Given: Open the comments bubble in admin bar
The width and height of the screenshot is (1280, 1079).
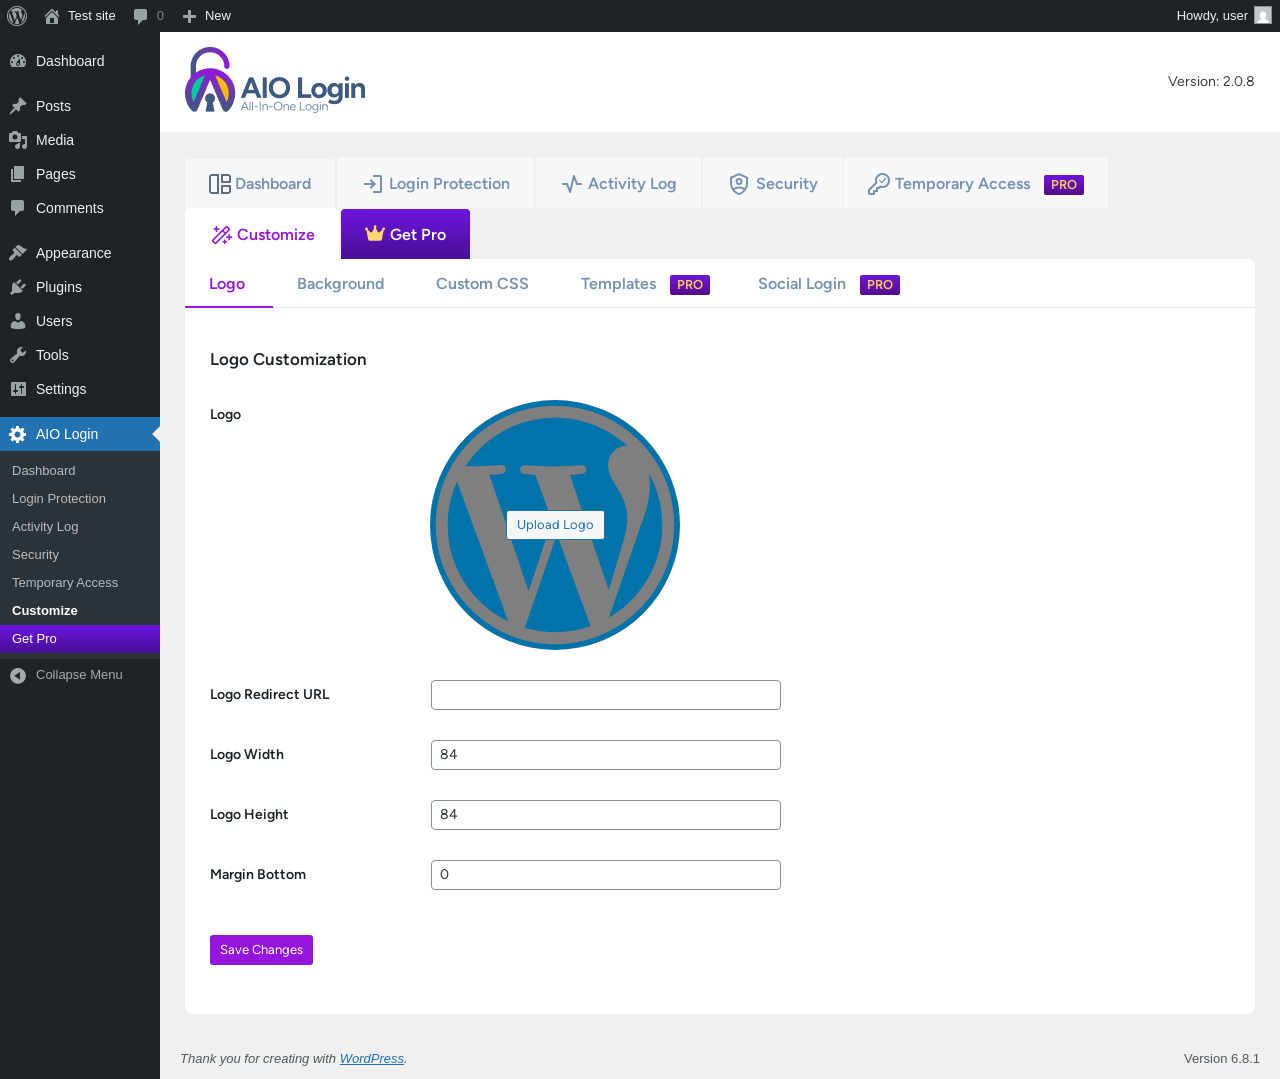Looking at the screenshot, I should click(x=140, y=16).
